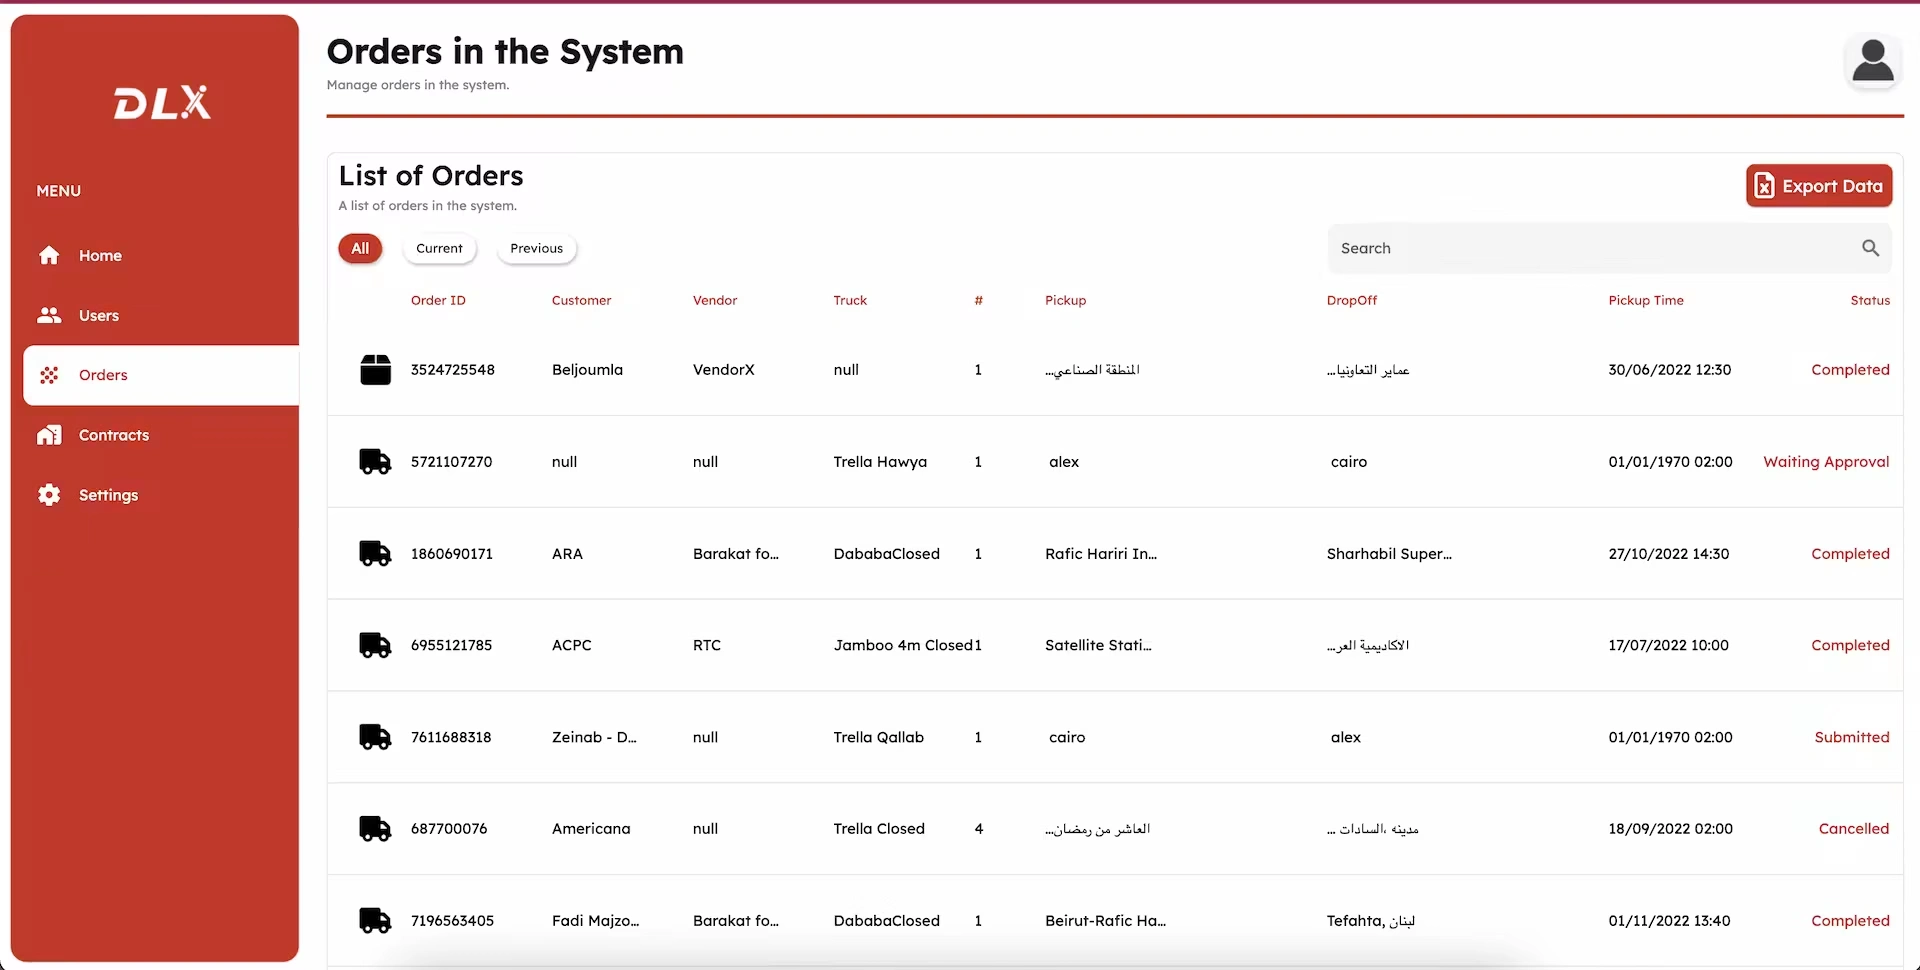Click the Status column header
The image size is (1920, 970).
pos(1869,300)
